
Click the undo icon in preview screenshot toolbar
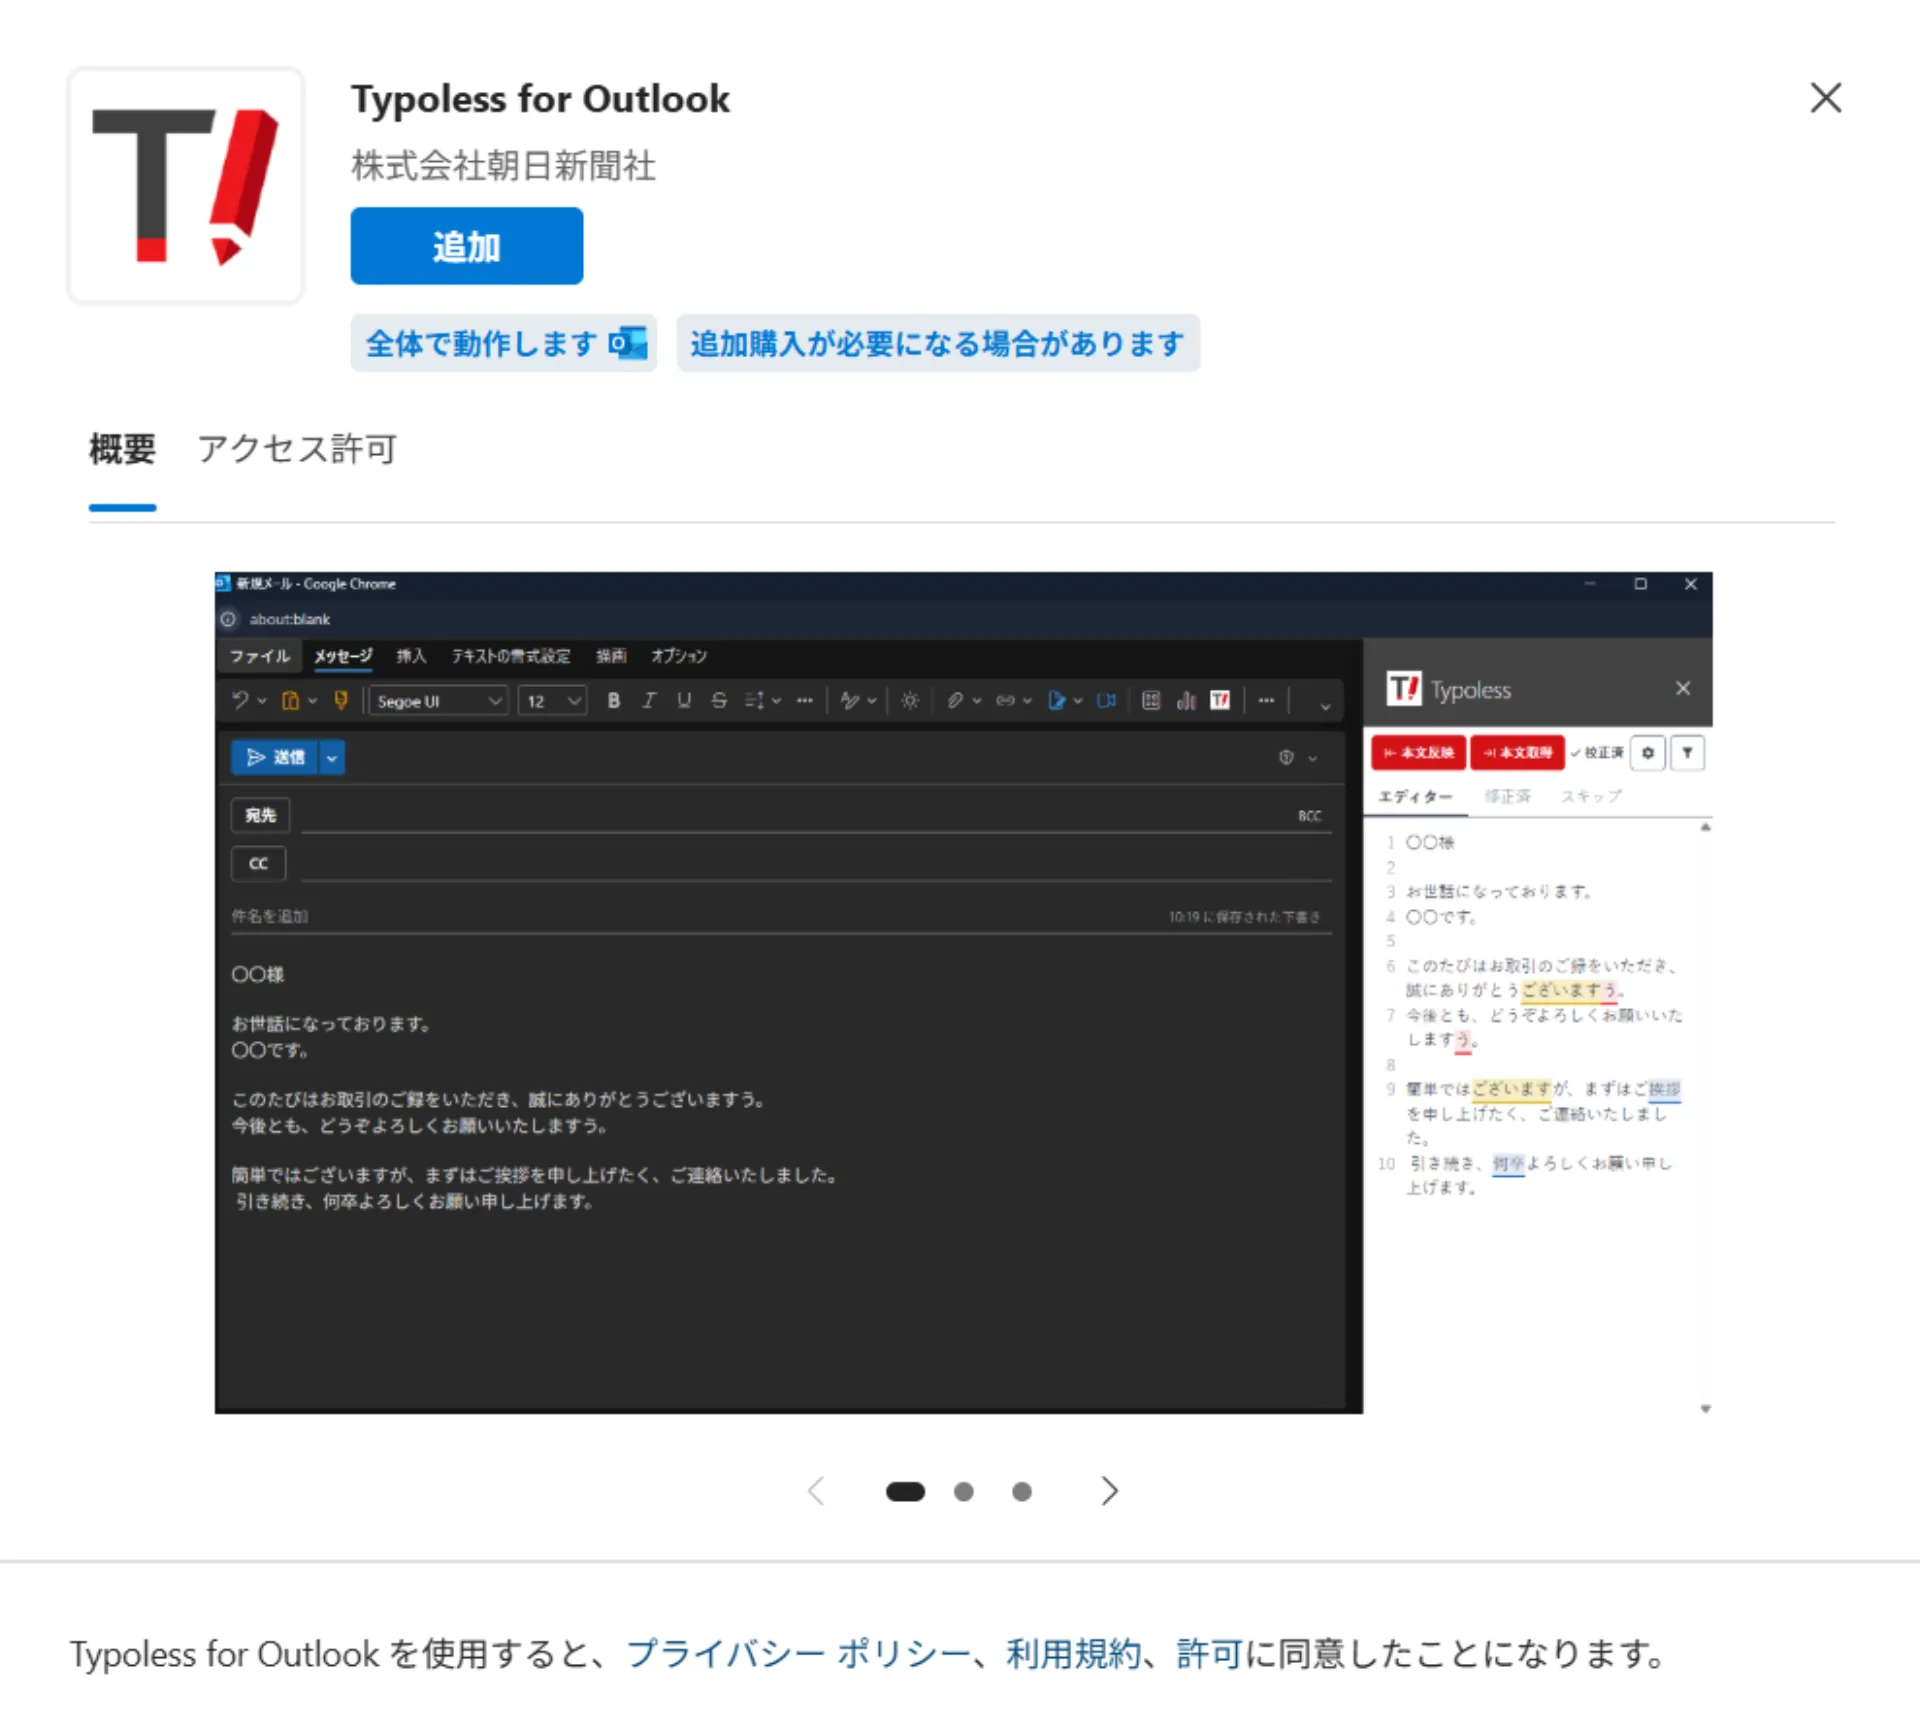[240, 701]
